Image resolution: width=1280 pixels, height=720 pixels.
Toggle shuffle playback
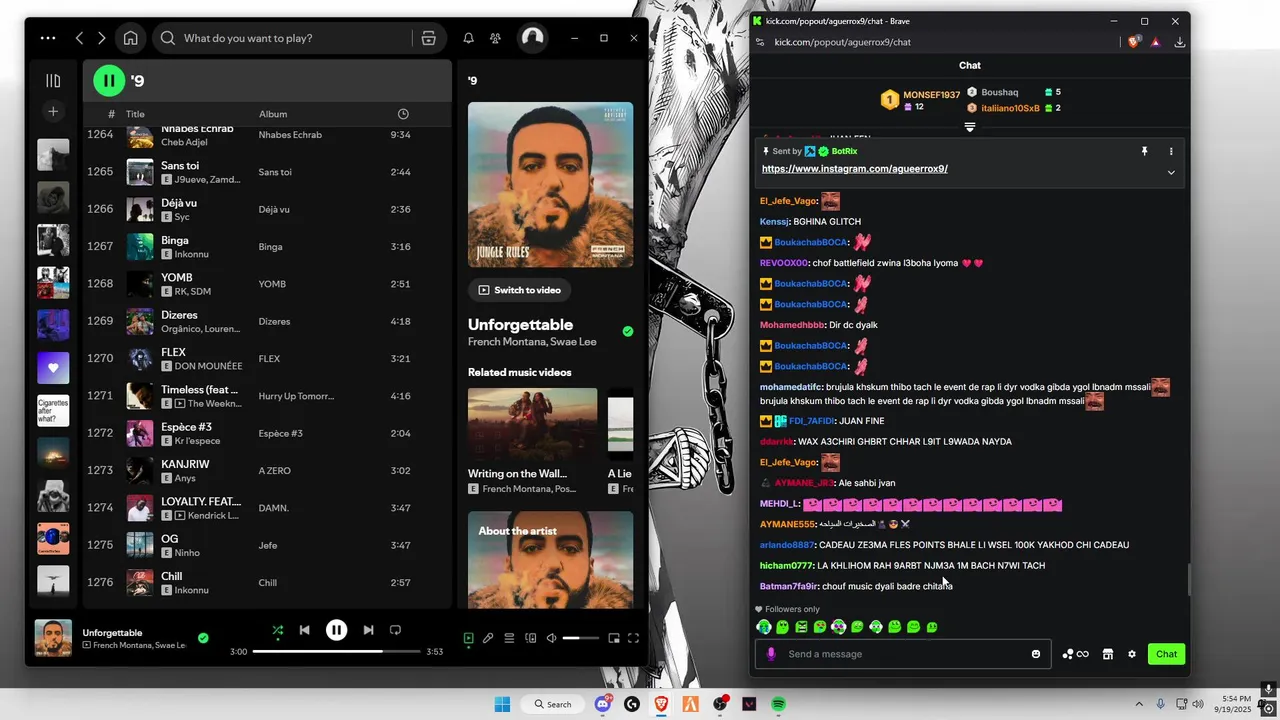pos(277,630)
